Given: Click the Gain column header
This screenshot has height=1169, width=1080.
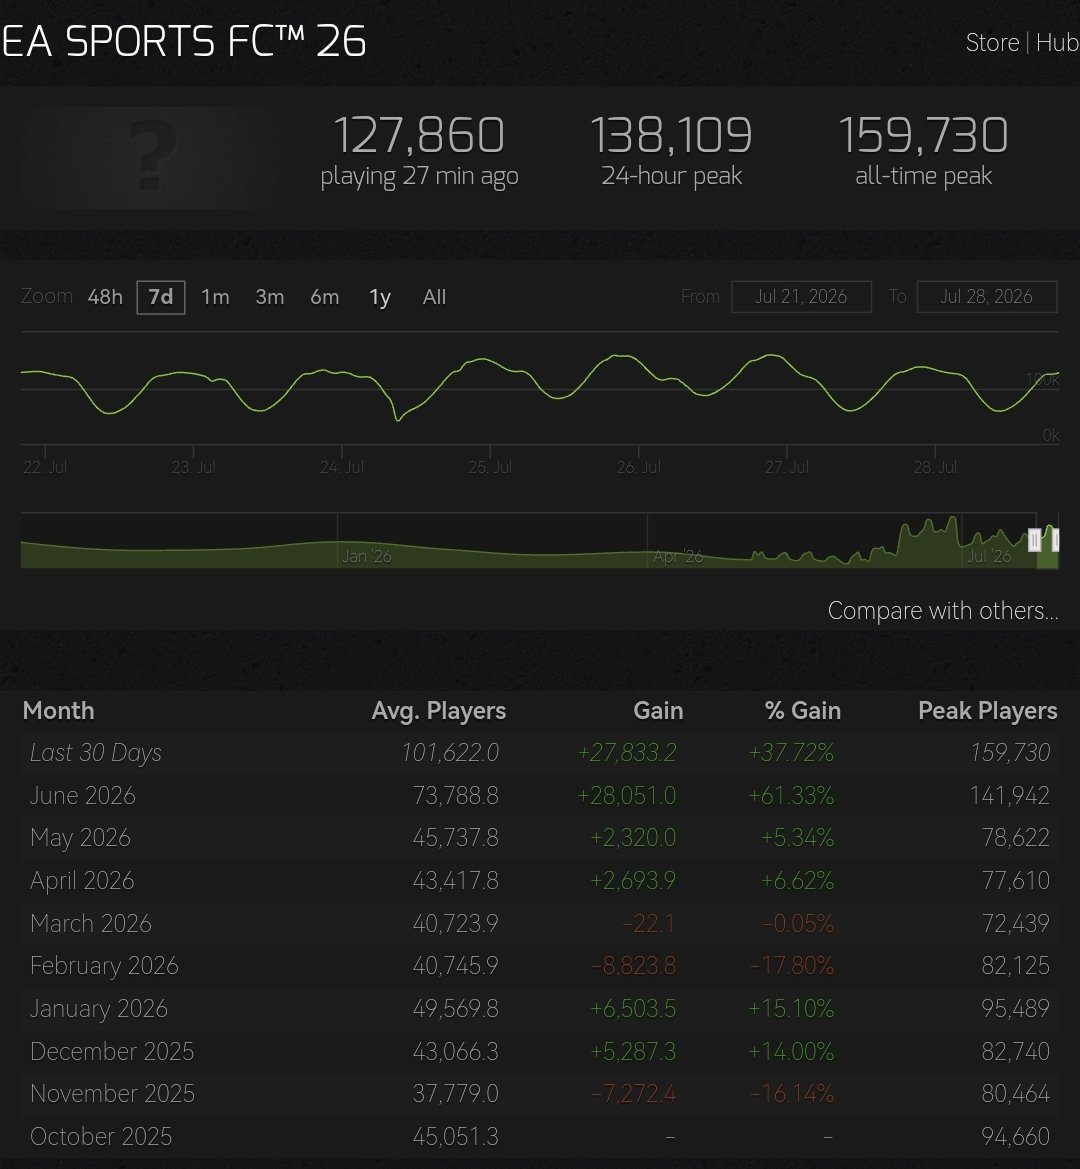Looking at the screenshot, I should pos(658,710).
